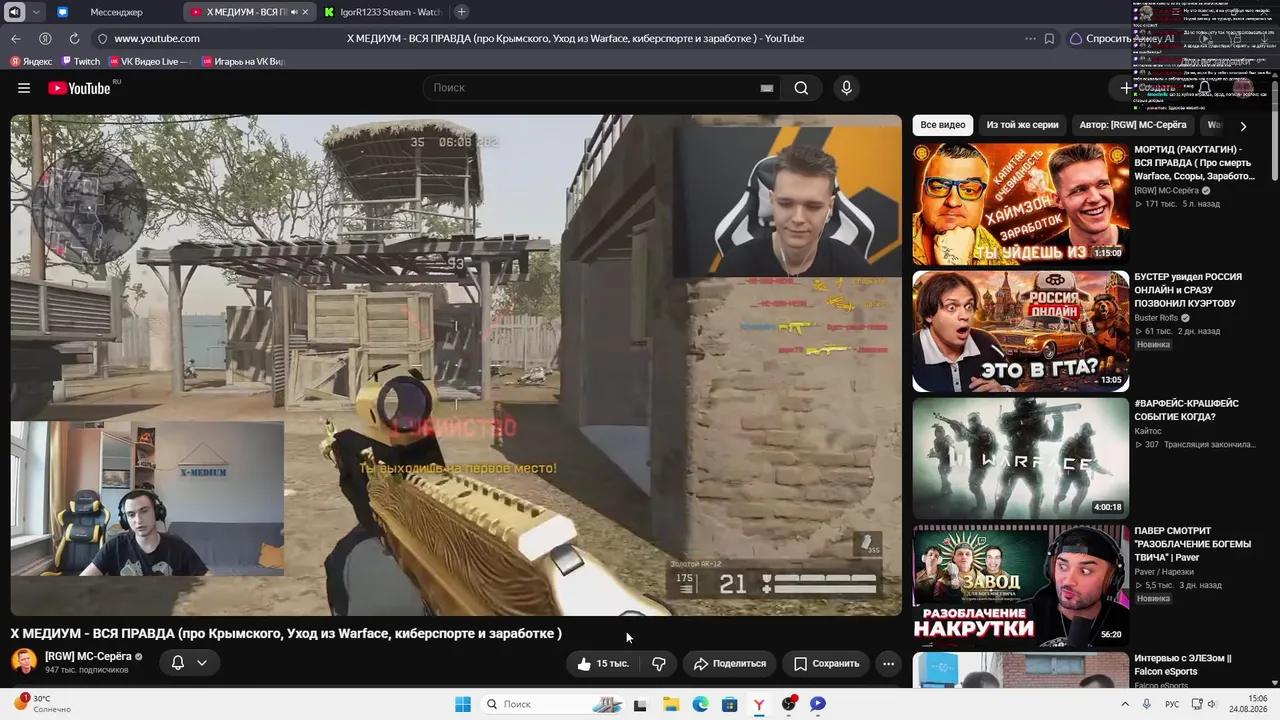This screenshot has height=720, width=1280.
Task: Open 'Интервью с ЭЛЕЗом' video title
Action: click(1184, 665)
